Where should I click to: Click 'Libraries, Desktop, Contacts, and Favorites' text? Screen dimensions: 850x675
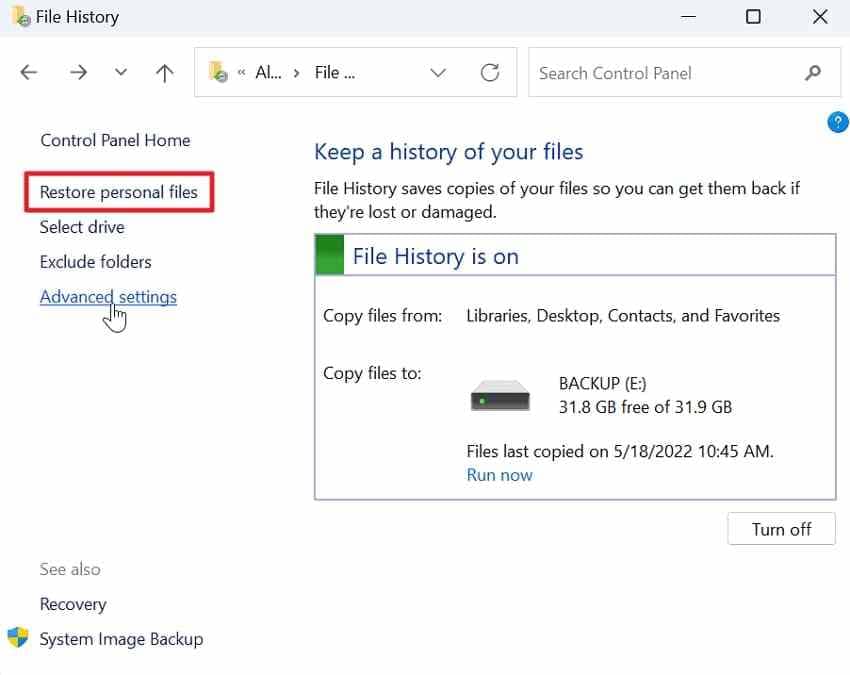click(x=623, y=316)
